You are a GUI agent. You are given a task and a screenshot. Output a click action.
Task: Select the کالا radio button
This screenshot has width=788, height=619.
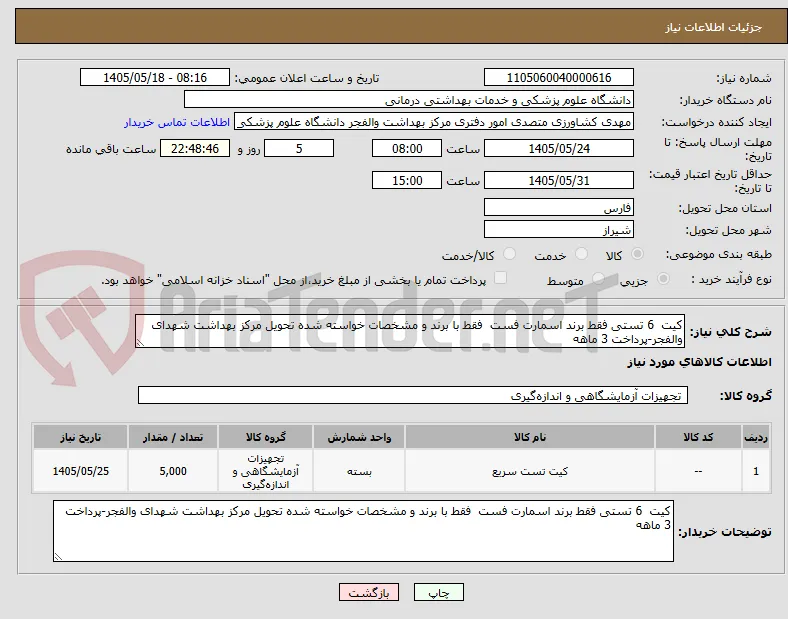637,254
